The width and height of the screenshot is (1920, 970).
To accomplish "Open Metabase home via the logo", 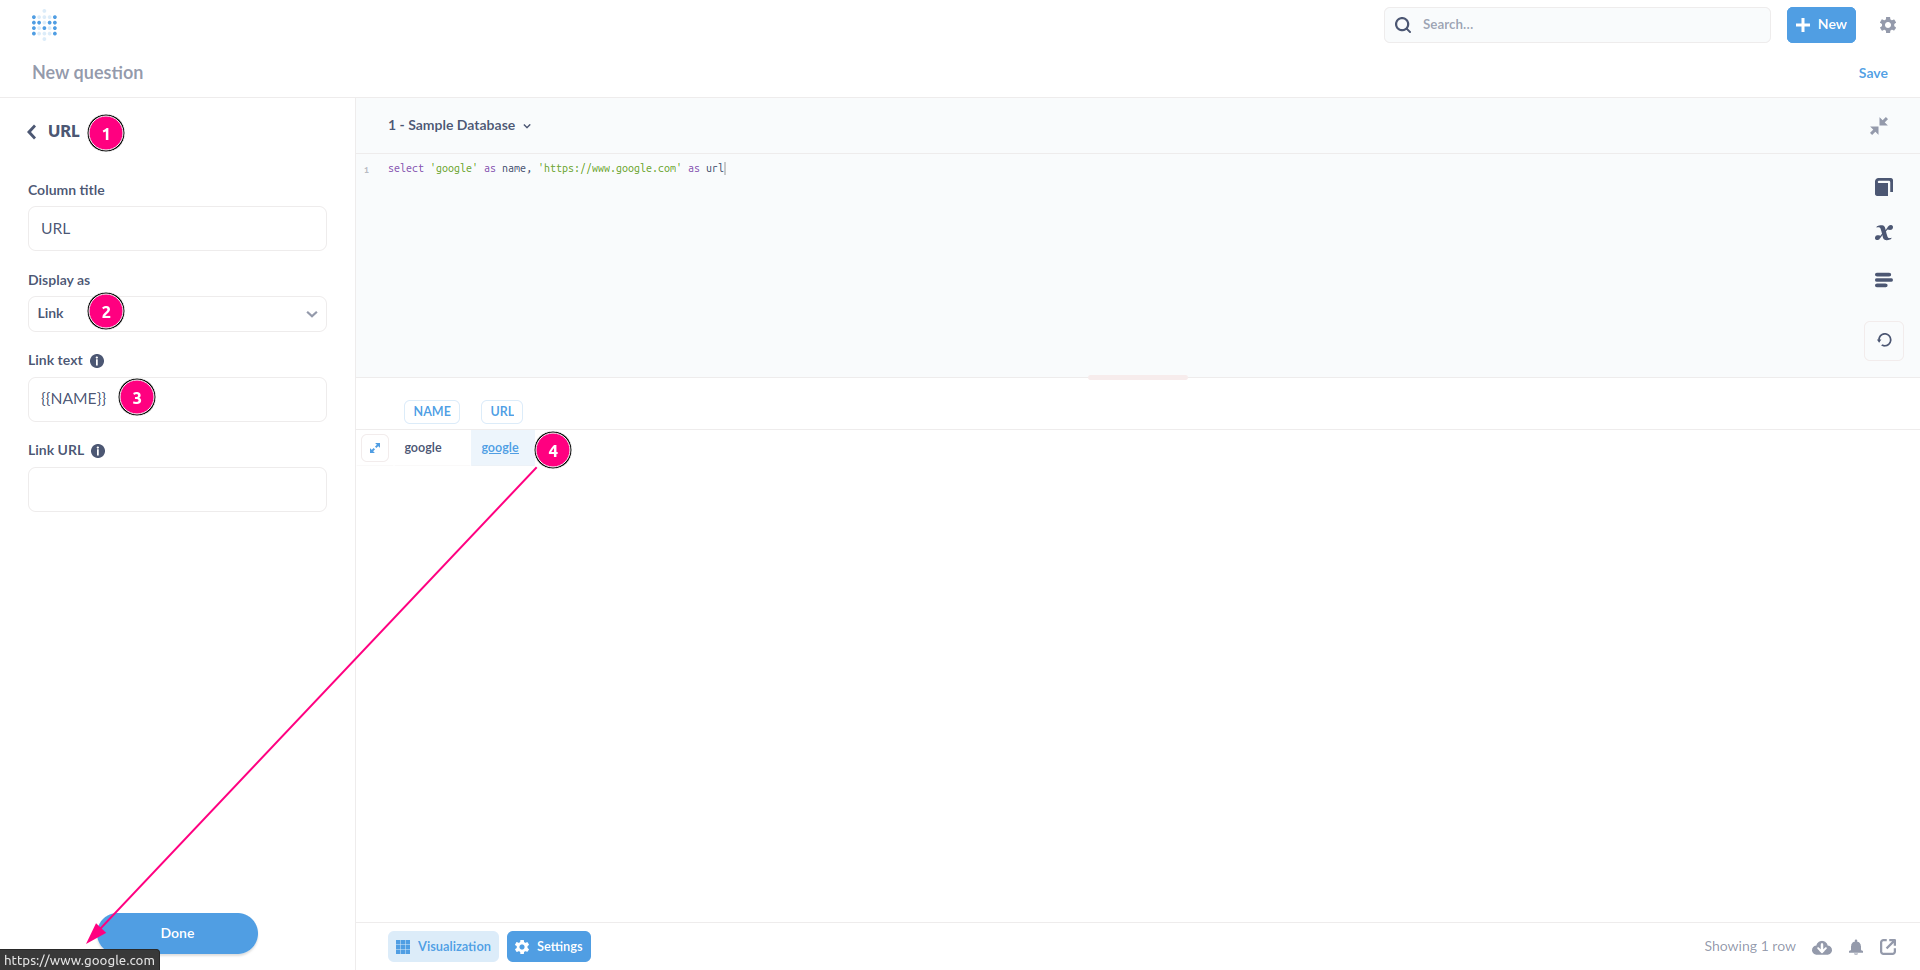I will point(45,24).
